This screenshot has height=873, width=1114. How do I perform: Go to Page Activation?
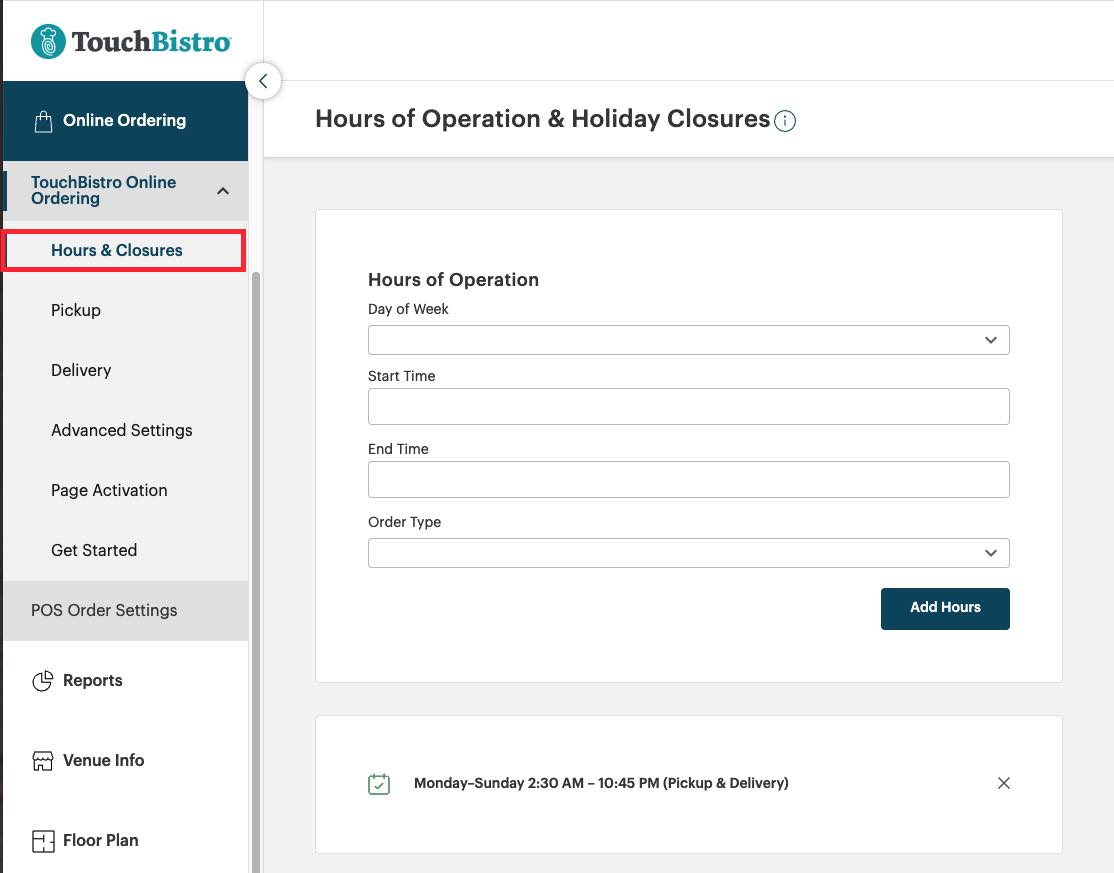[x=108, y=490]
